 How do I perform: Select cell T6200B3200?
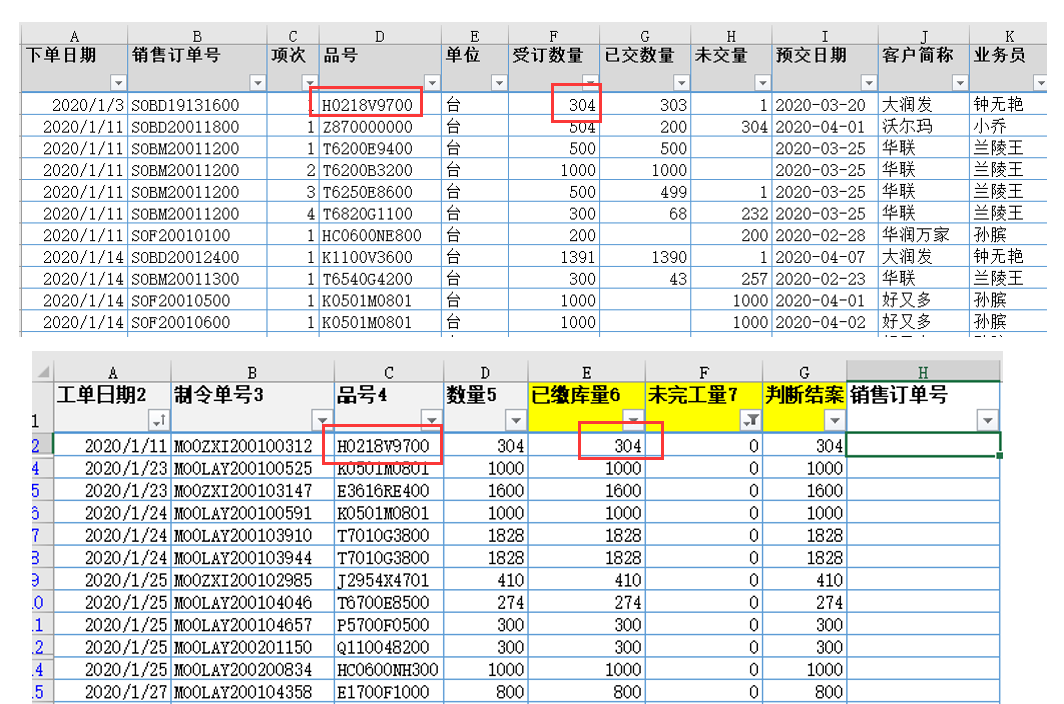[380, 170]
